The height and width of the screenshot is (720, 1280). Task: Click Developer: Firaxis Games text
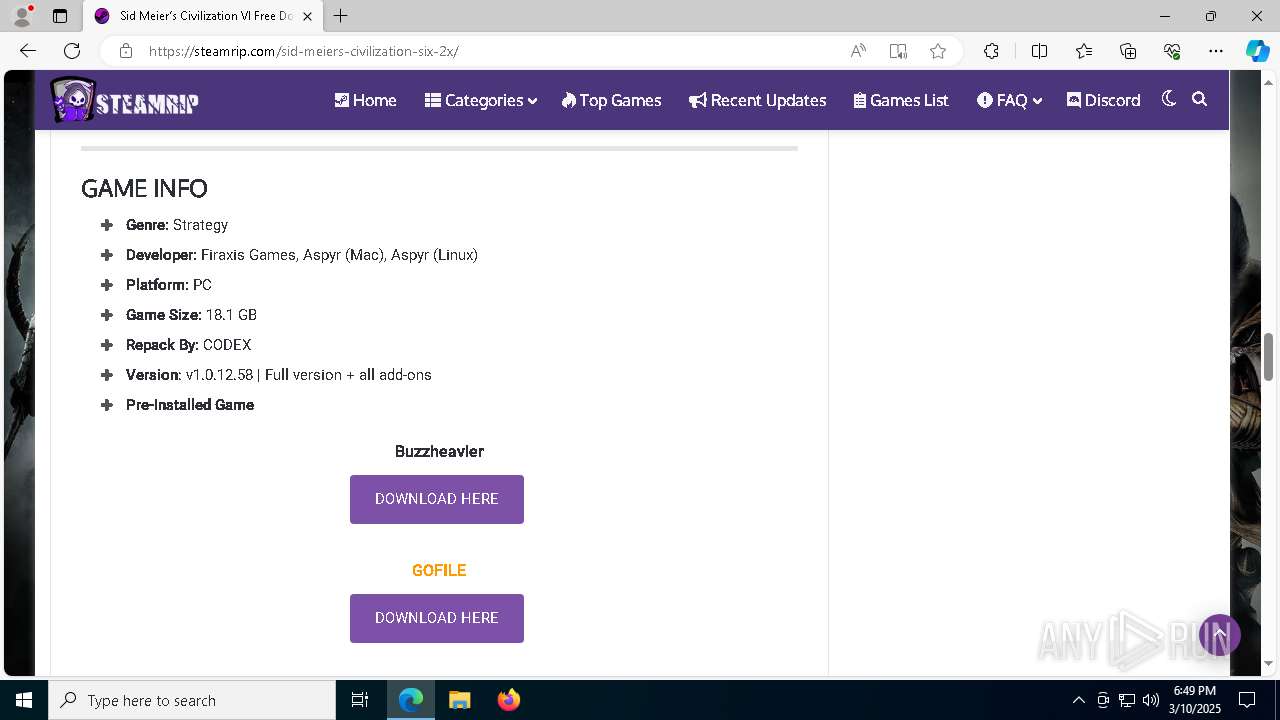pos(302,255)
